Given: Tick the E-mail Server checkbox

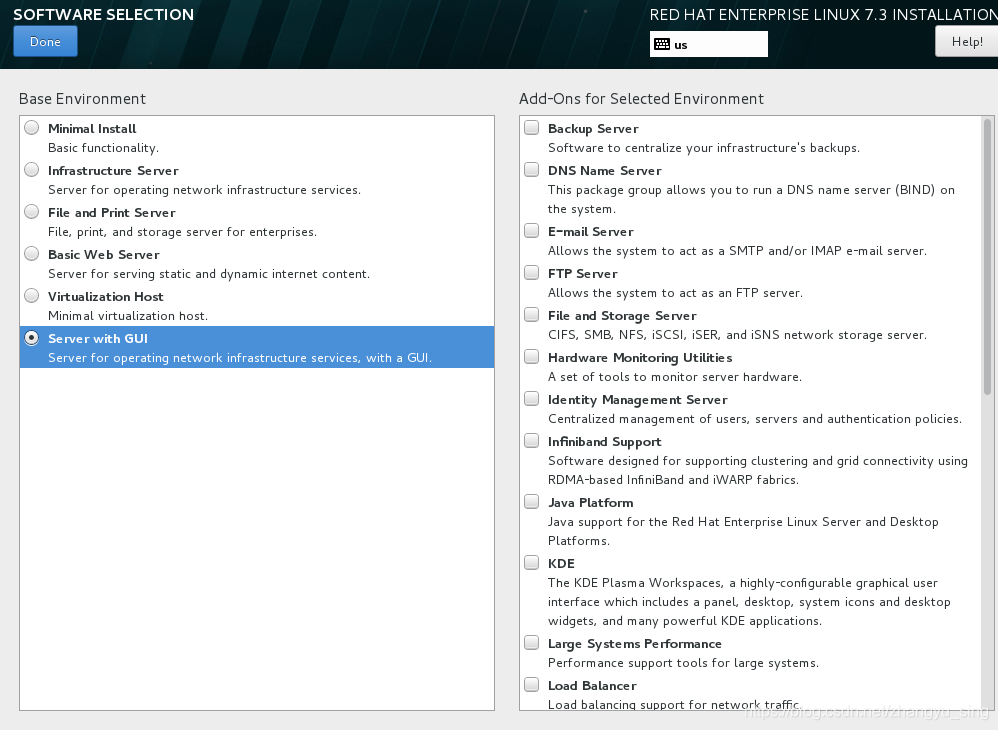Looking at the screenshot, I should pyautogui.click(x=531, y=231).
